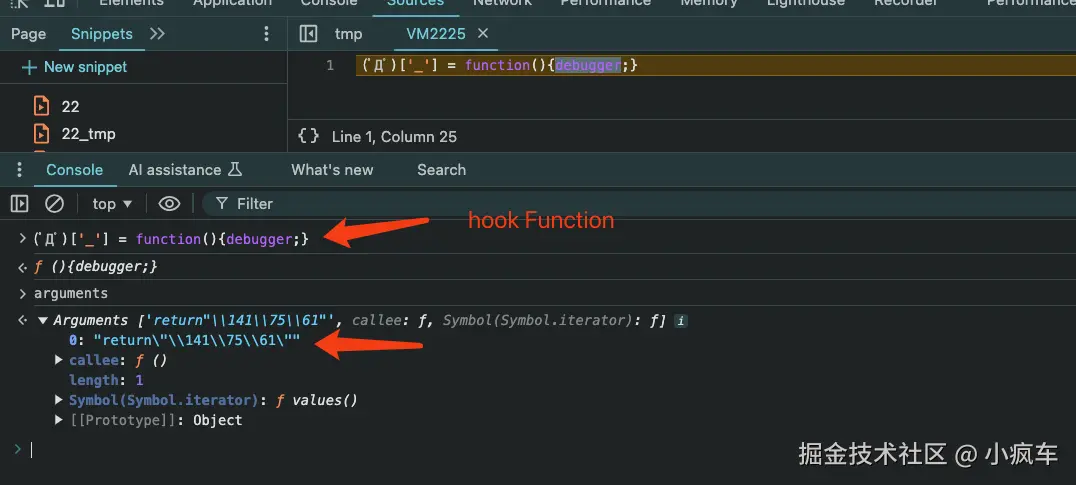Collapse the Arguments object tree
Viewport: 1076px width, 485px height.
(42, 321)
